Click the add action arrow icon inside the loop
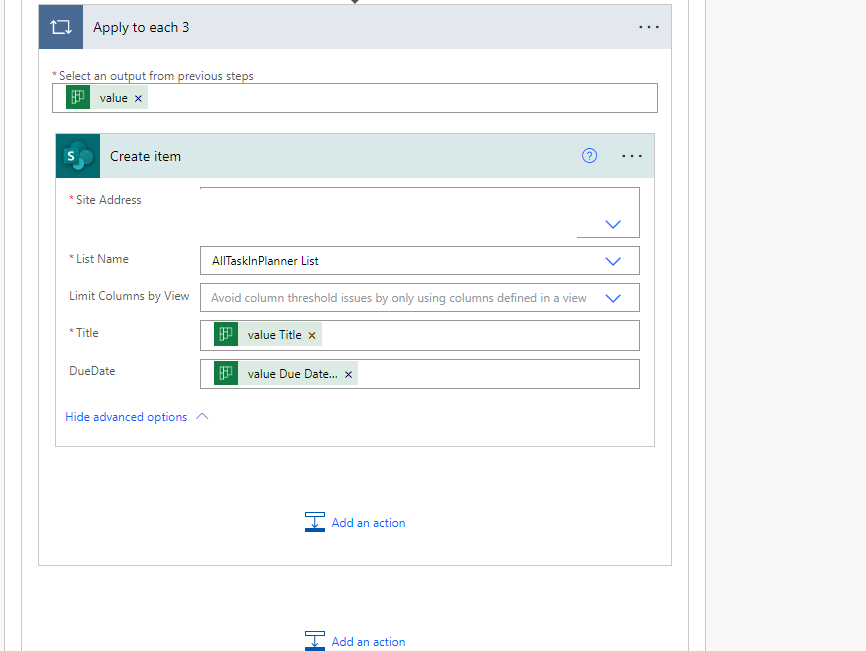Screen dimensions: 866x651 pyautogui.click(x=314, y=521)
